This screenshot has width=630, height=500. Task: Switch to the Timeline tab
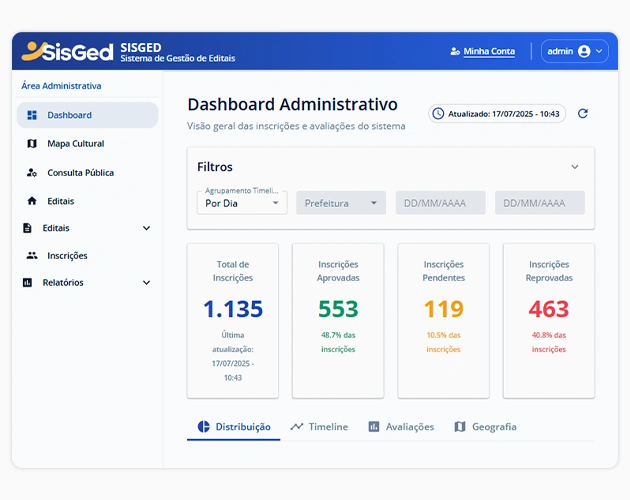(319, 427)
